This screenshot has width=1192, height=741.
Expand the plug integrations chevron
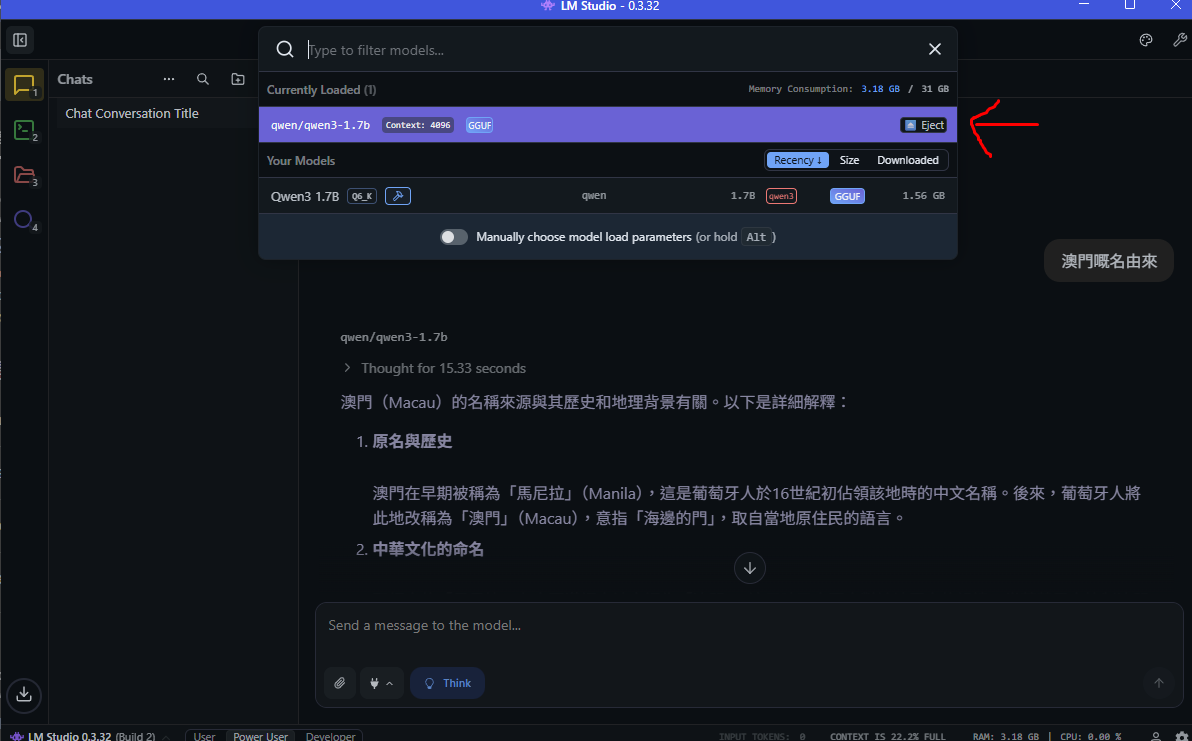390,683
